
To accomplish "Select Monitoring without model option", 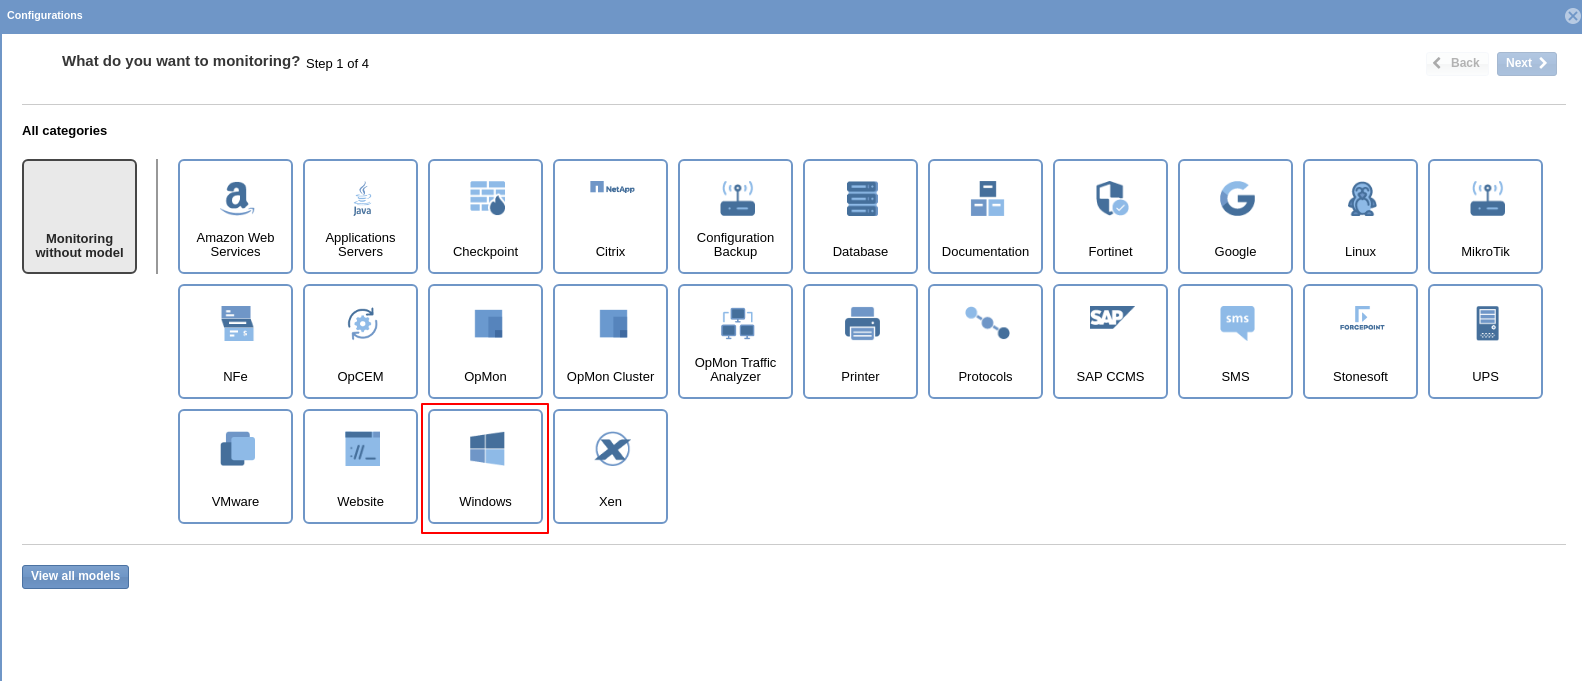I will pos(79,216).
